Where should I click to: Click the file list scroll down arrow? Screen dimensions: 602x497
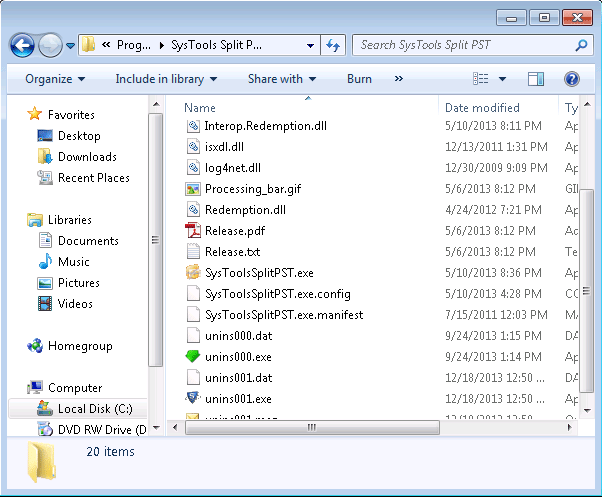587,411
